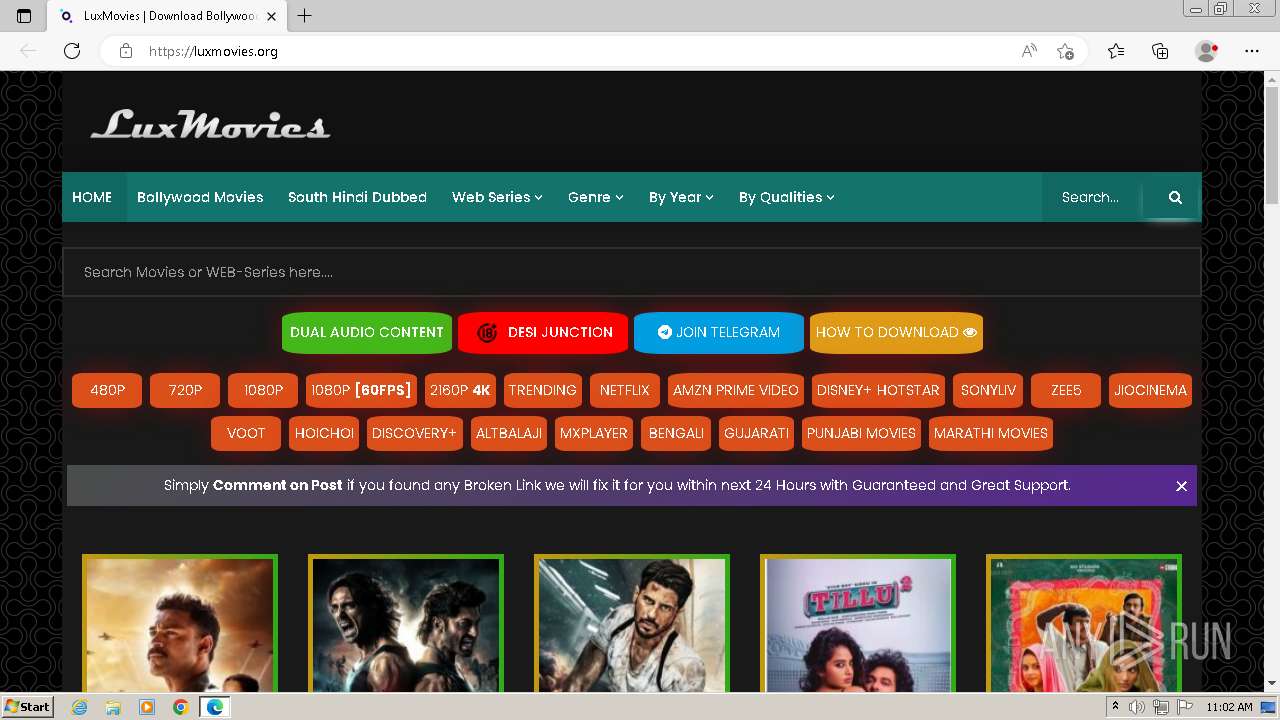Viewport: 1280px width, 720px height.
Task: Focus the navbar Search... field
Action: point(1092,197)
